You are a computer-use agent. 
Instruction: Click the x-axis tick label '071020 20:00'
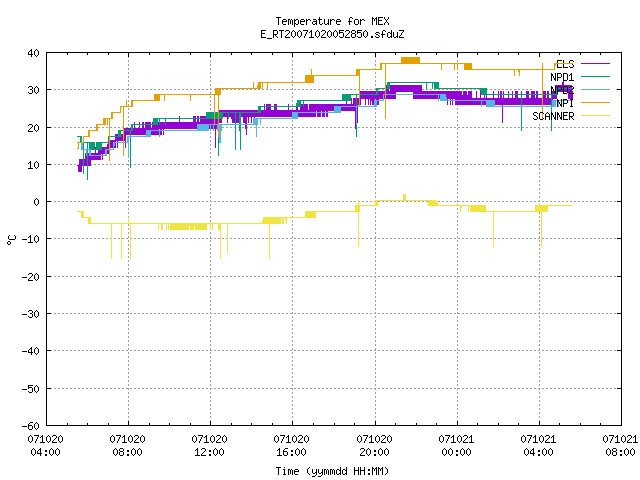[374, 446]
